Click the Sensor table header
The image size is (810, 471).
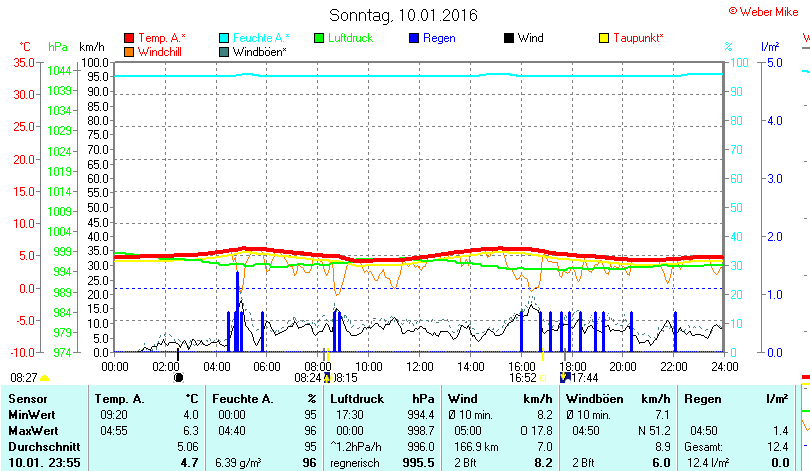pyautogui.click(x=28, y=399)
